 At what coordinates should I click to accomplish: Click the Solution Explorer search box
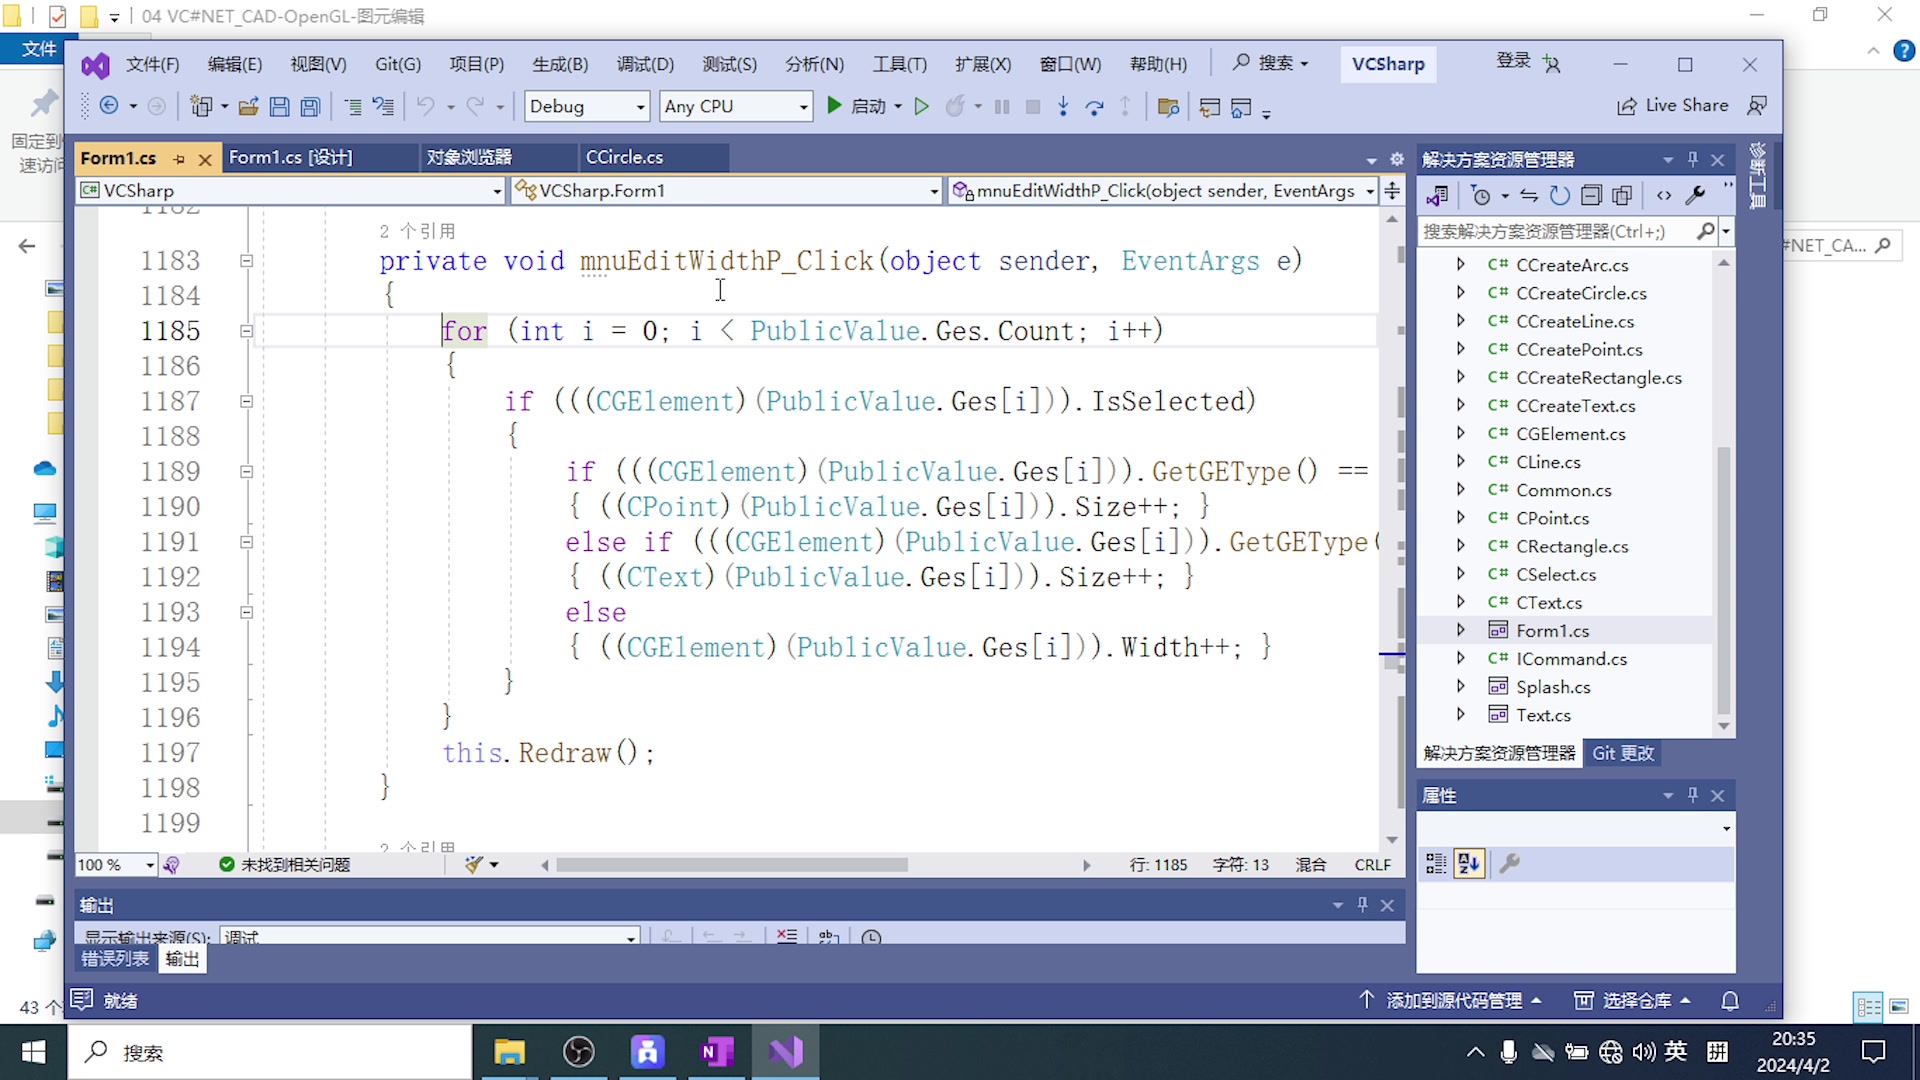point(1550,231)
